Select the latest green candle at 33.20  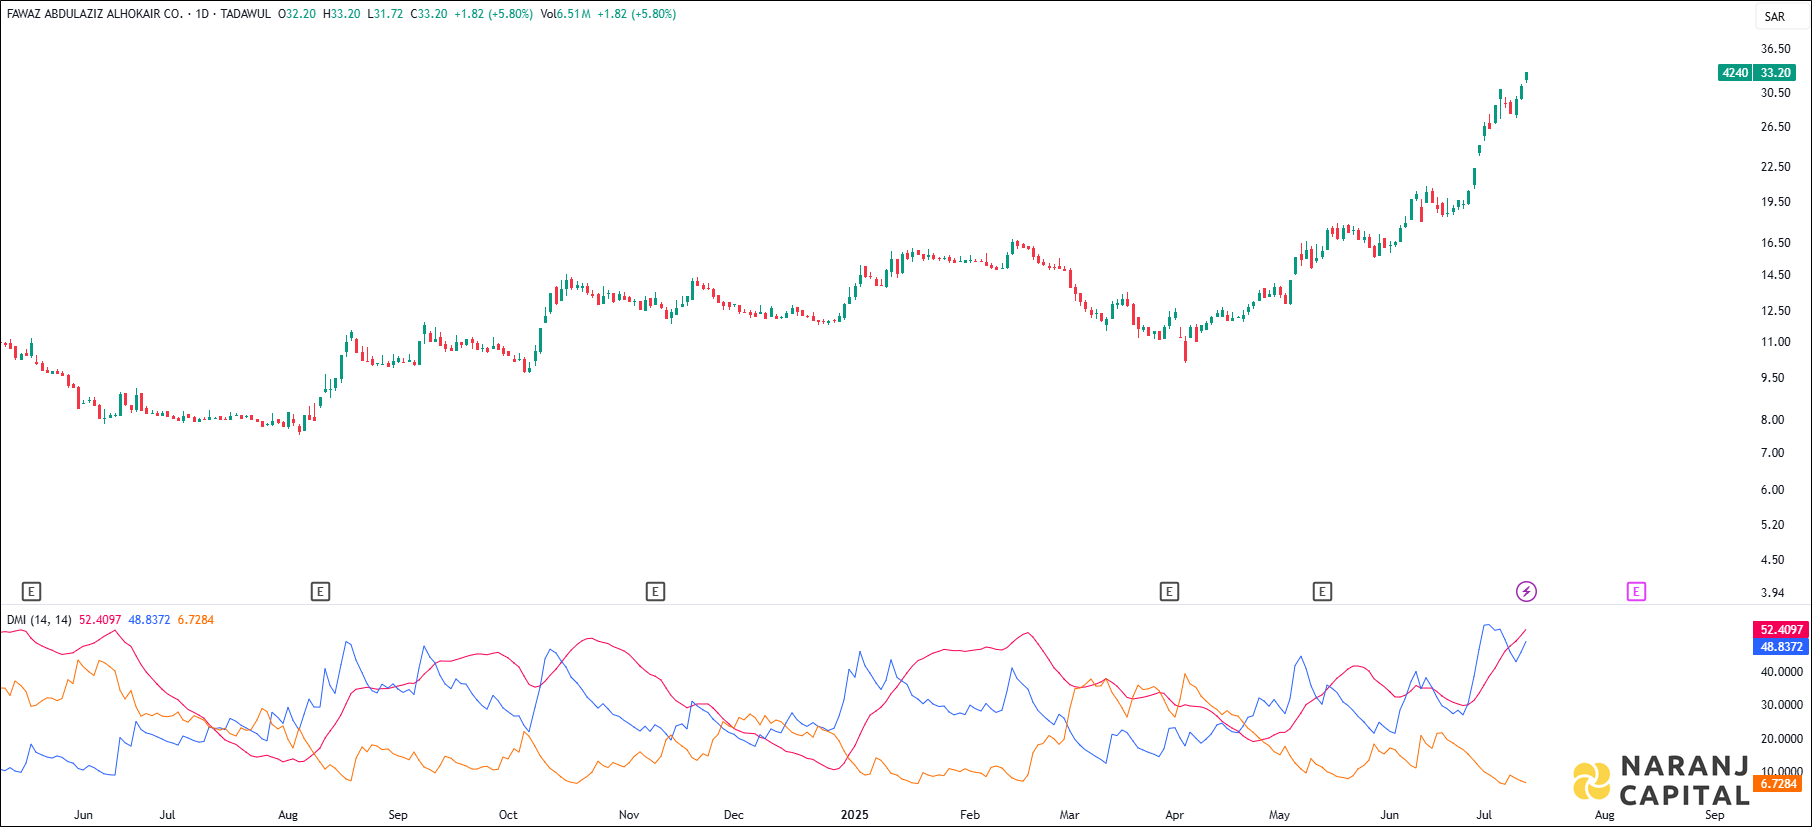[x=1526, y=76]
